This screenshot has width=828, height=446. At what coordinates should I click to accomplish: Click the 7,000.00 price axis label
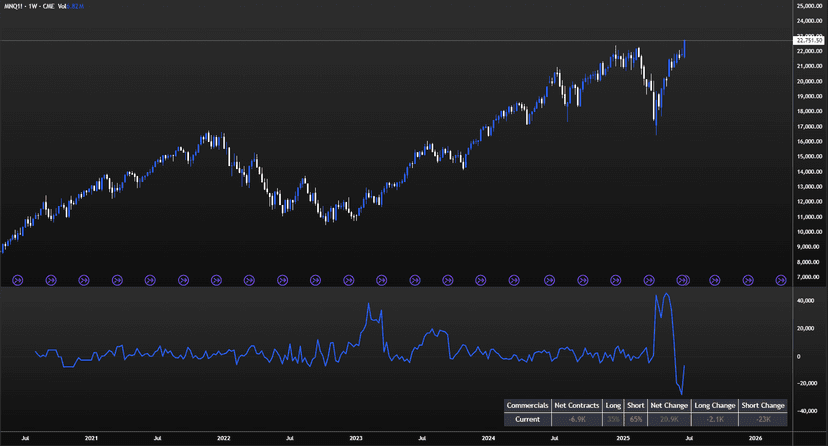point(810,277)
